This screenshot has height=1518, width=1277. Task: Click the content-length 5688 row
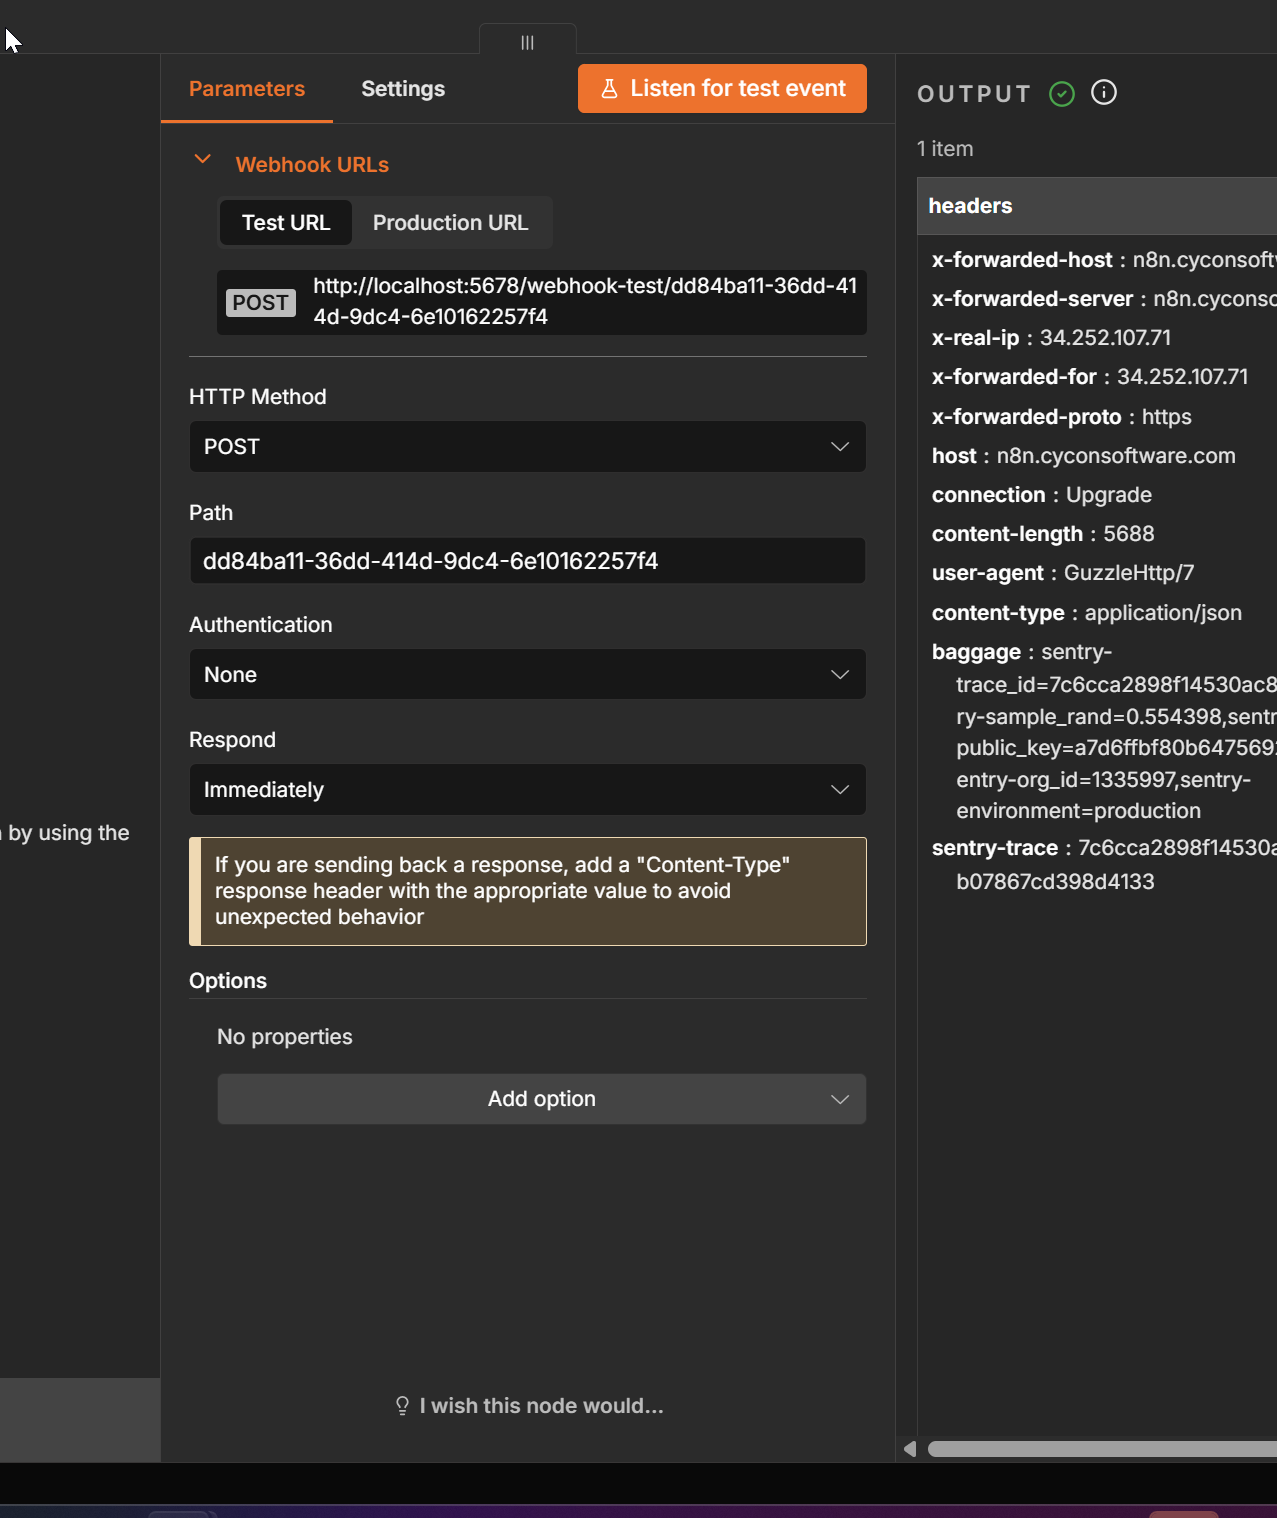click(1043, 534)
